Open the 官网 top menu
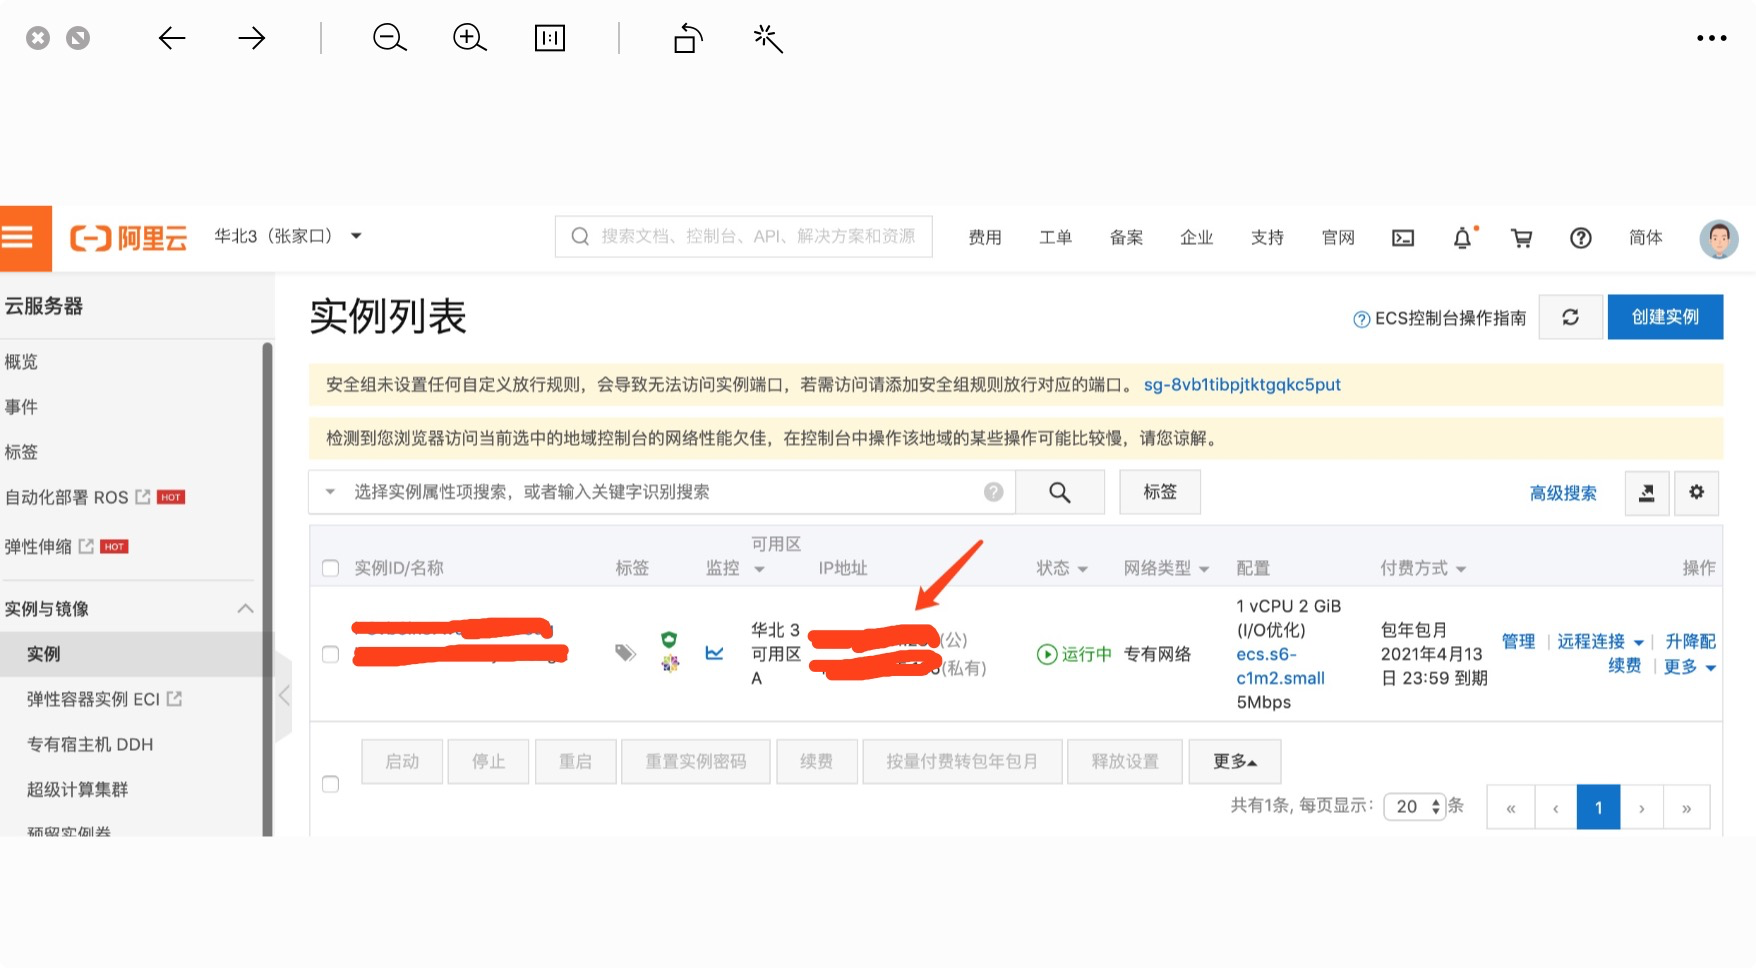Image resolution: width=1756 pixels, height=968 pixels. [1338, 238]
